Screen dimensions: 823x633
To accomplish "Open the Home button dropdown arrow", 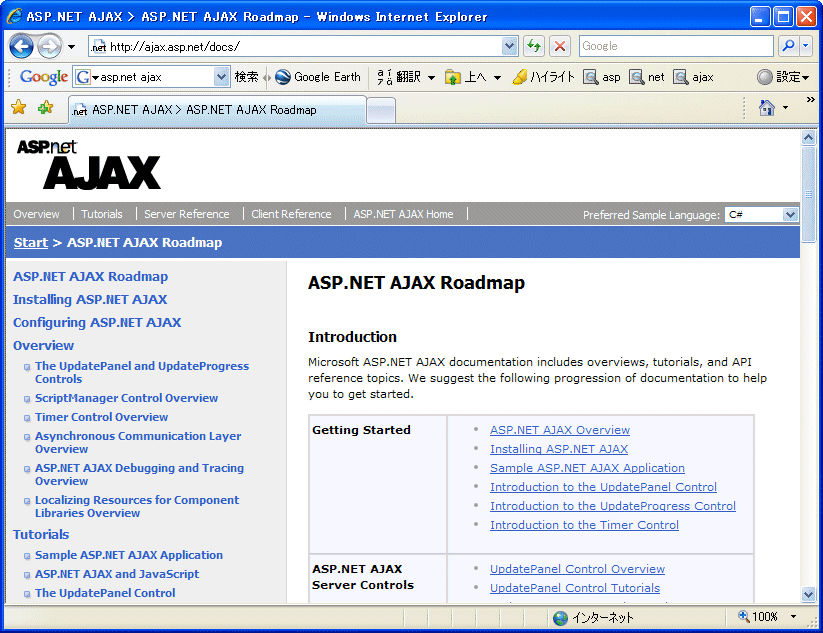I will tap(785, 108).
